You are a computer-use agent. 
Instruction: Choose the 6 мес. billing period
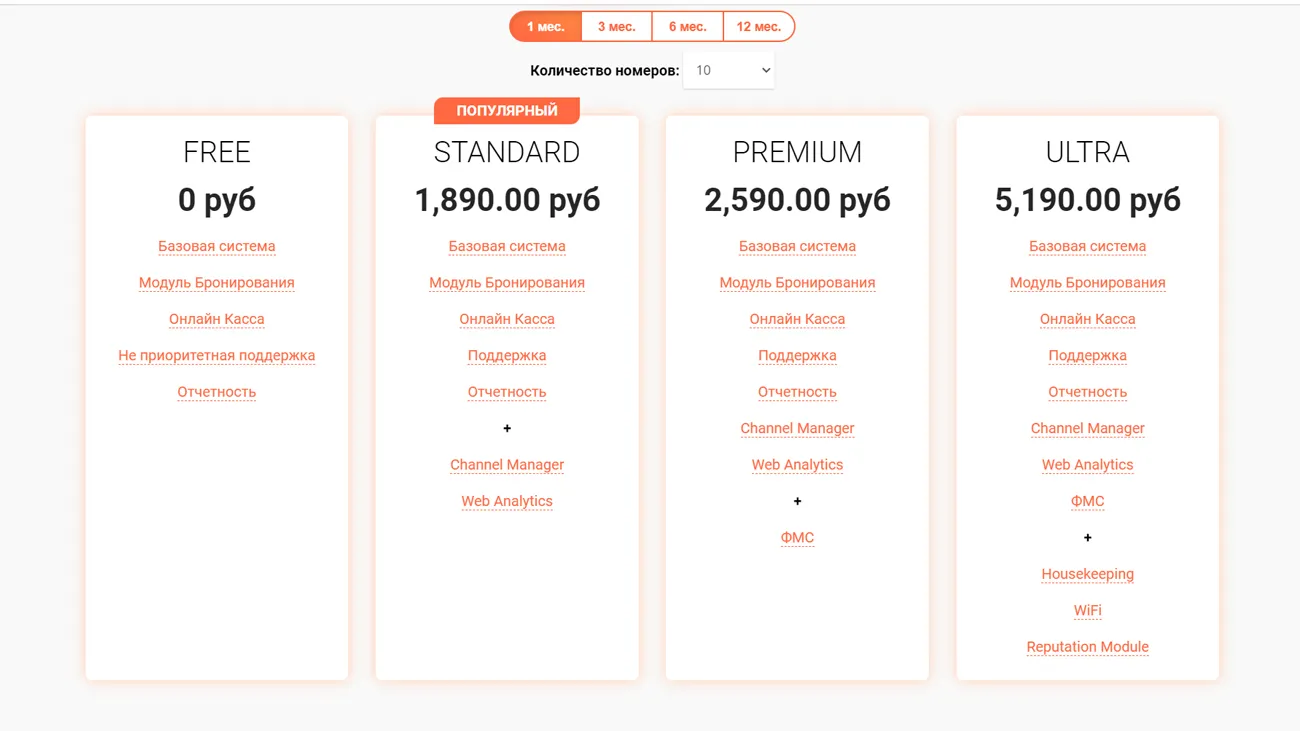point(687,27)
